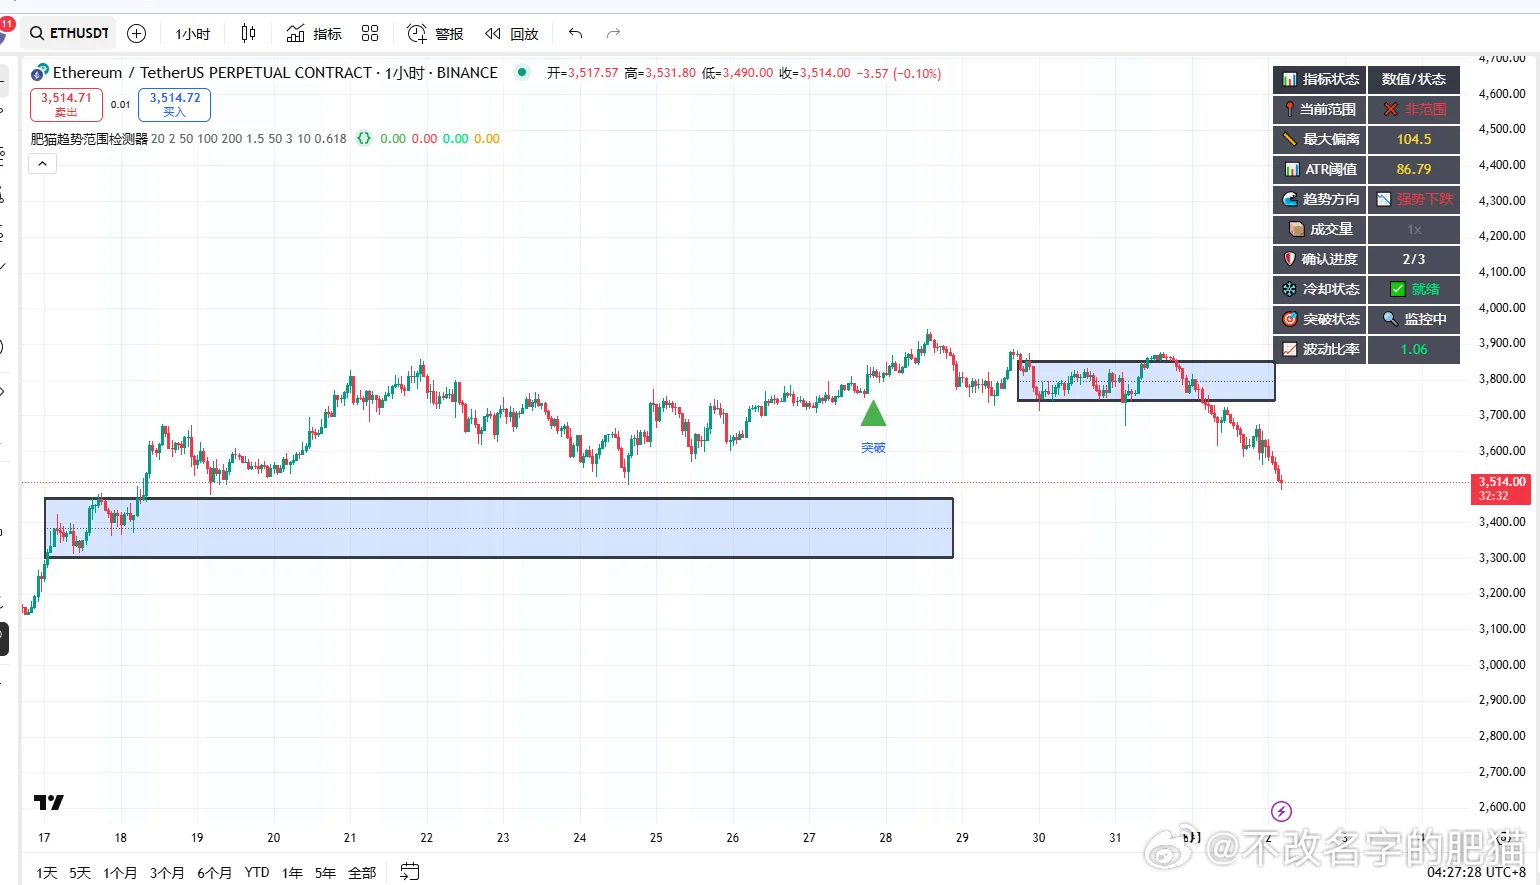1540x885 pixels.
Task: Open the layout grid icon
Action: coord(370,33)
